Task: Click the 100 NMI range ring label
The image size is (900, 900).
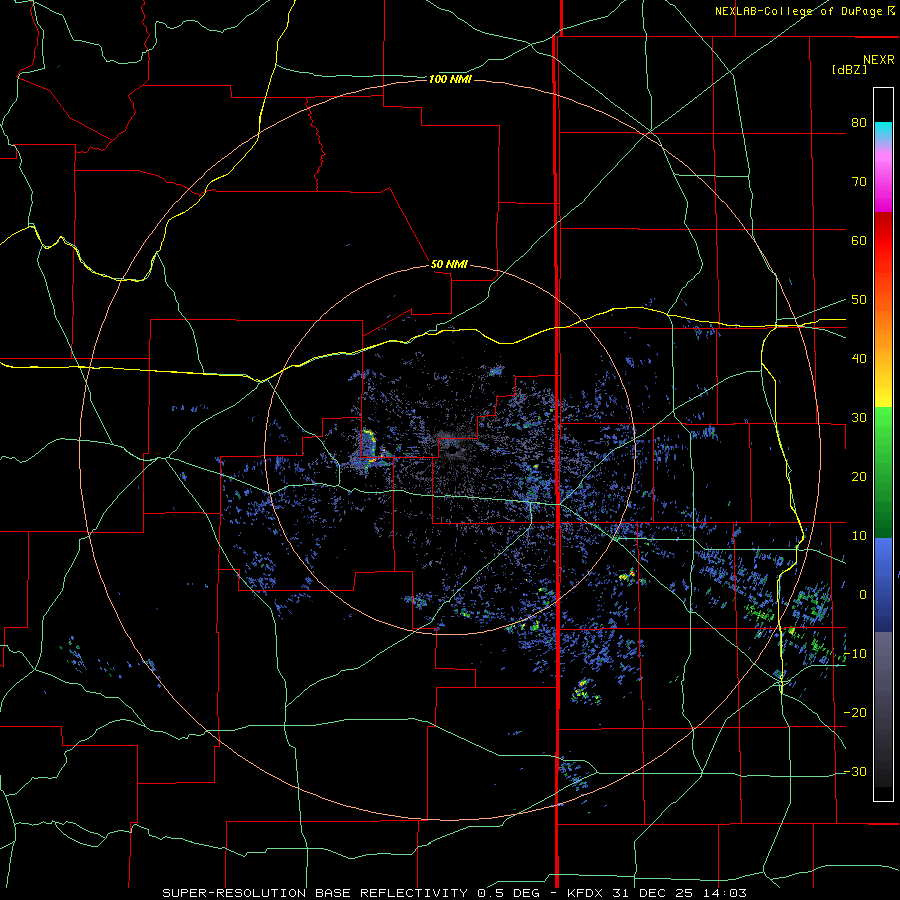Action: [x=450, y=79]
